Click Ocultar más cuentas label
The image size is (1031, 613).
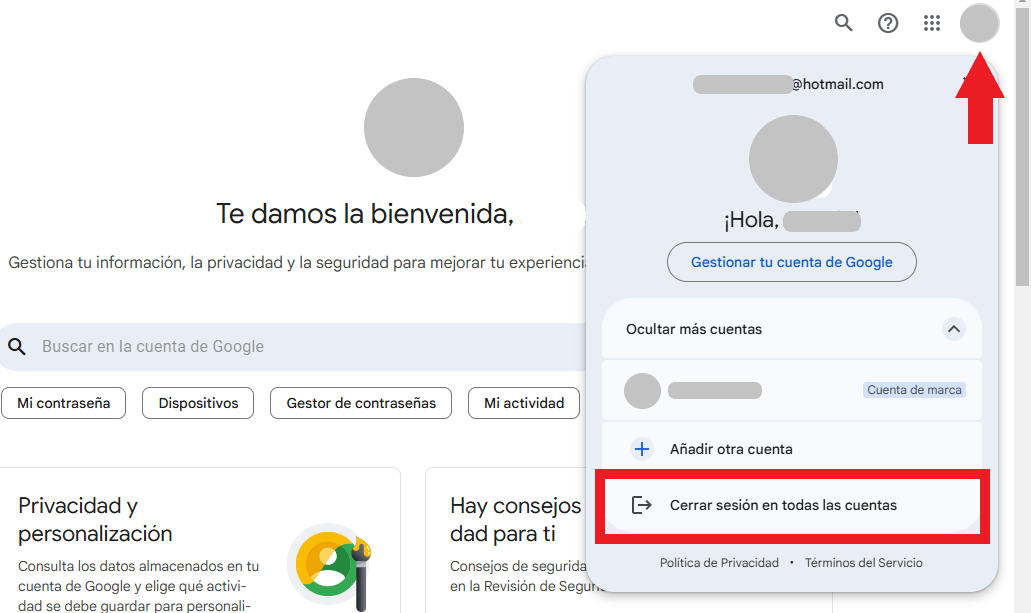coord(694,329)
